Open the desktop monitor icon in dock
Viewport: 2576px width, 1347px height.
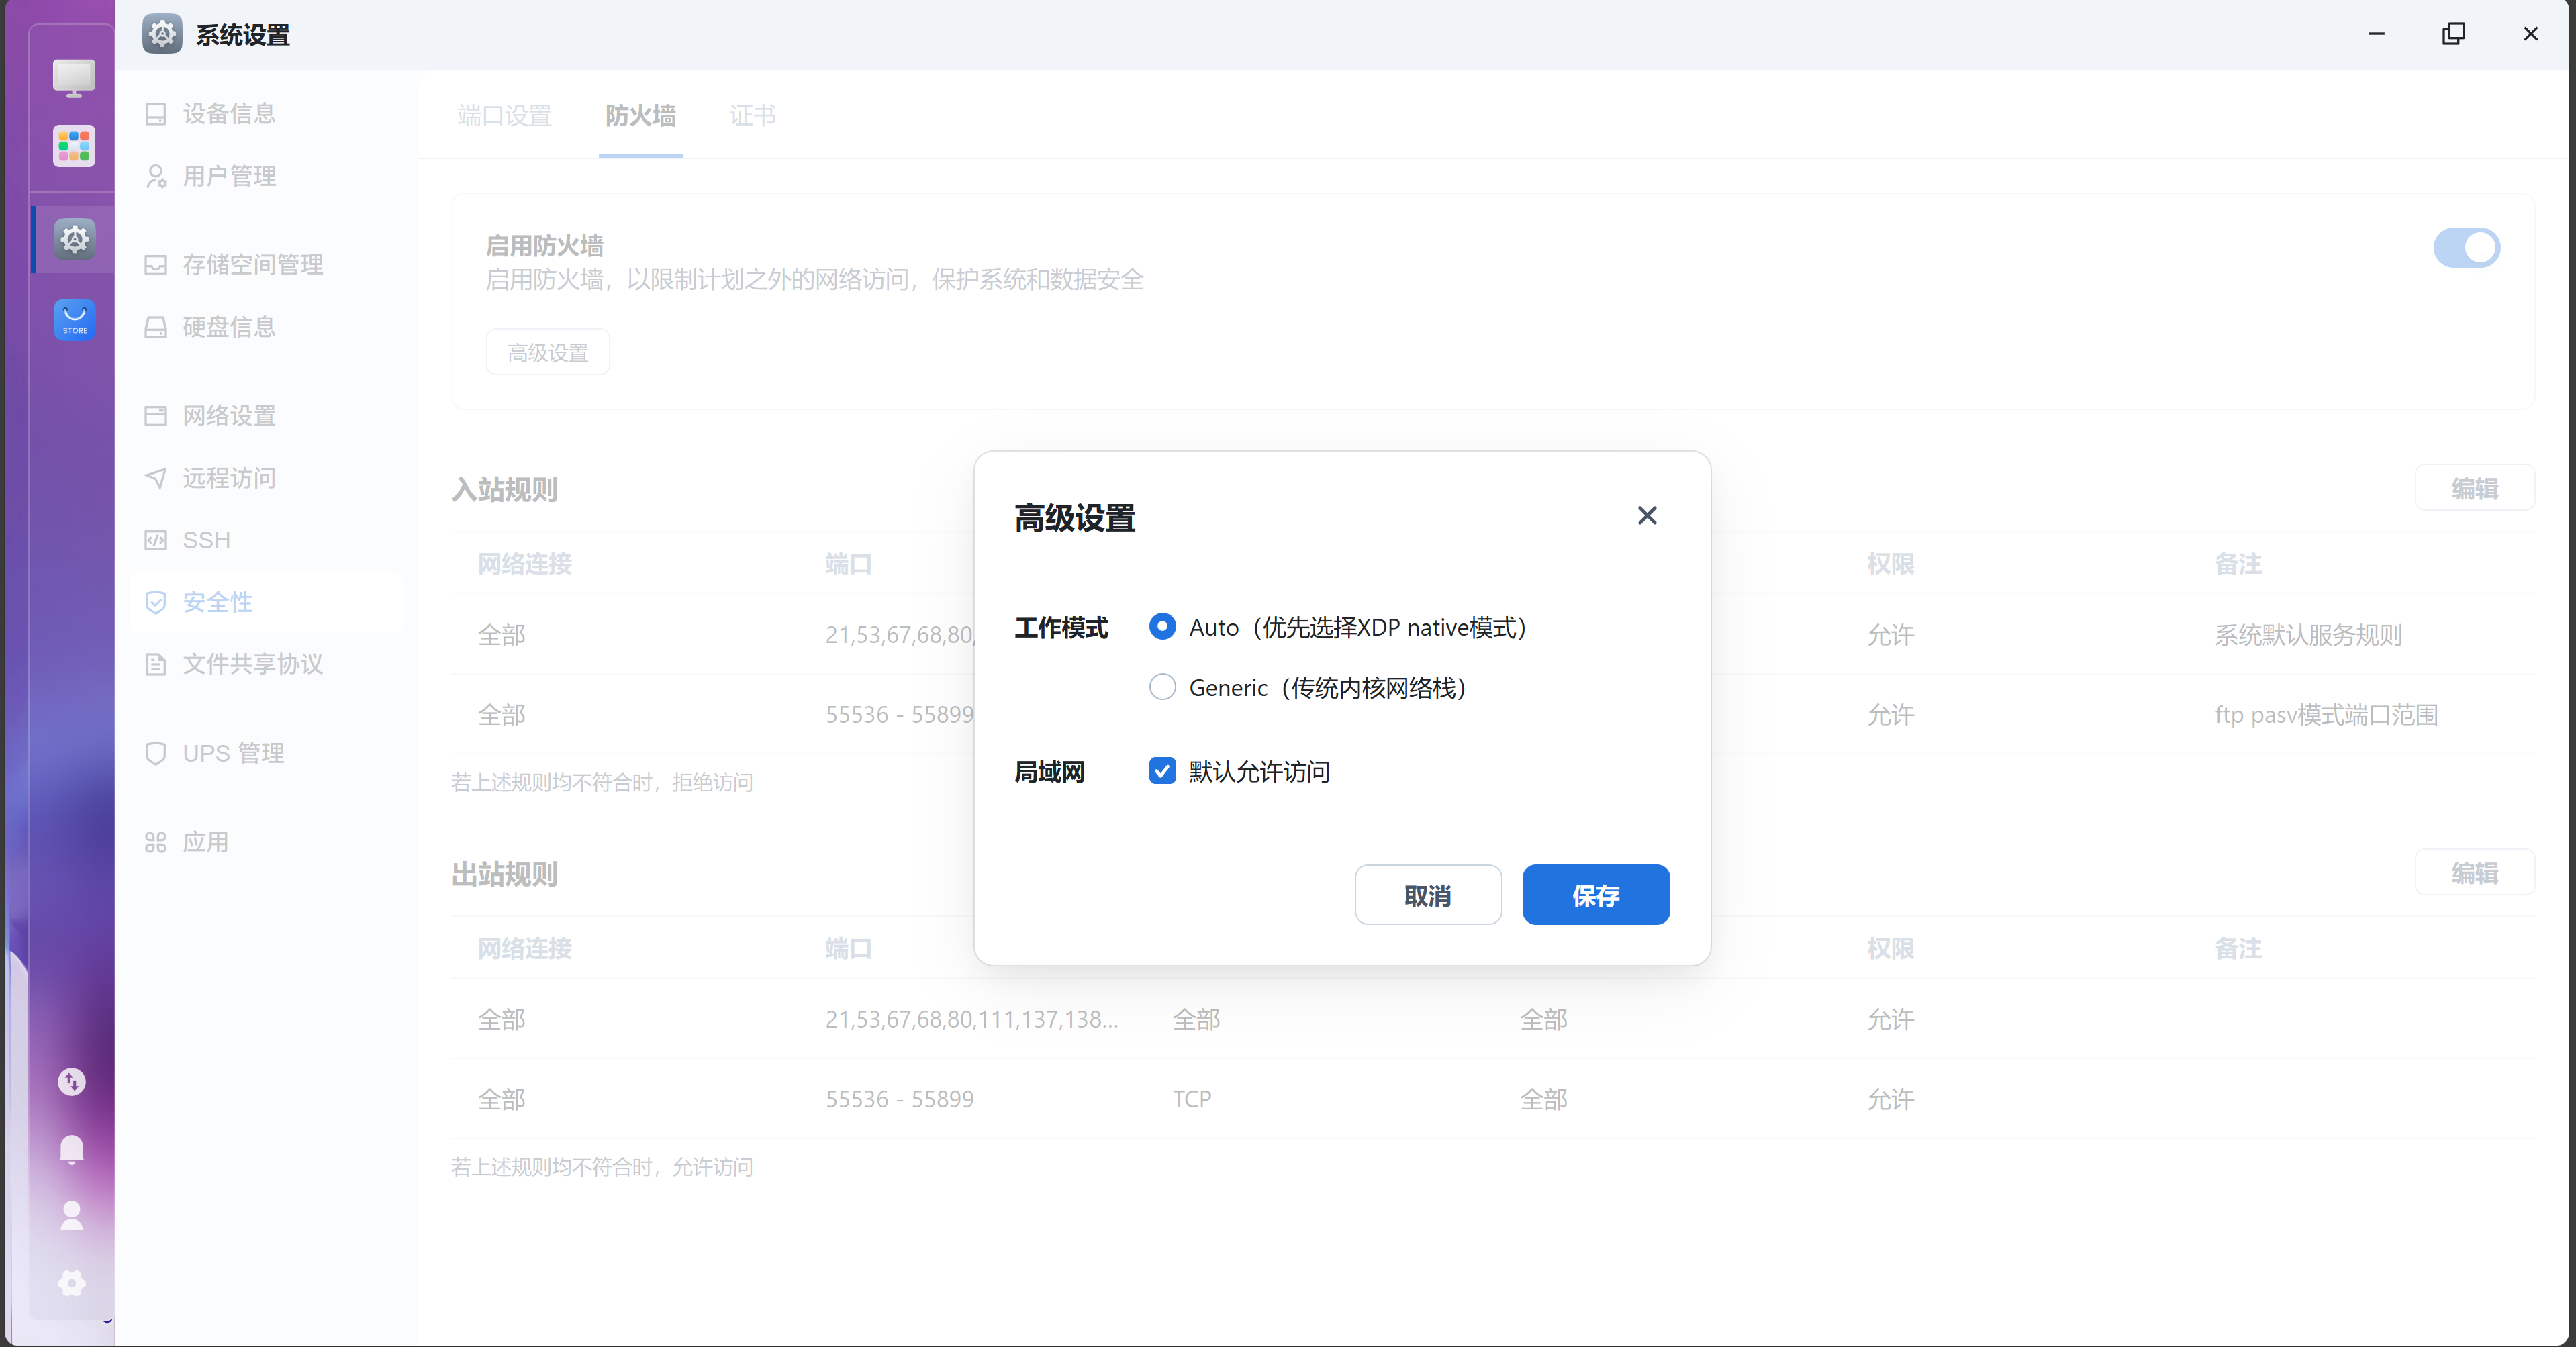[74, 79]
